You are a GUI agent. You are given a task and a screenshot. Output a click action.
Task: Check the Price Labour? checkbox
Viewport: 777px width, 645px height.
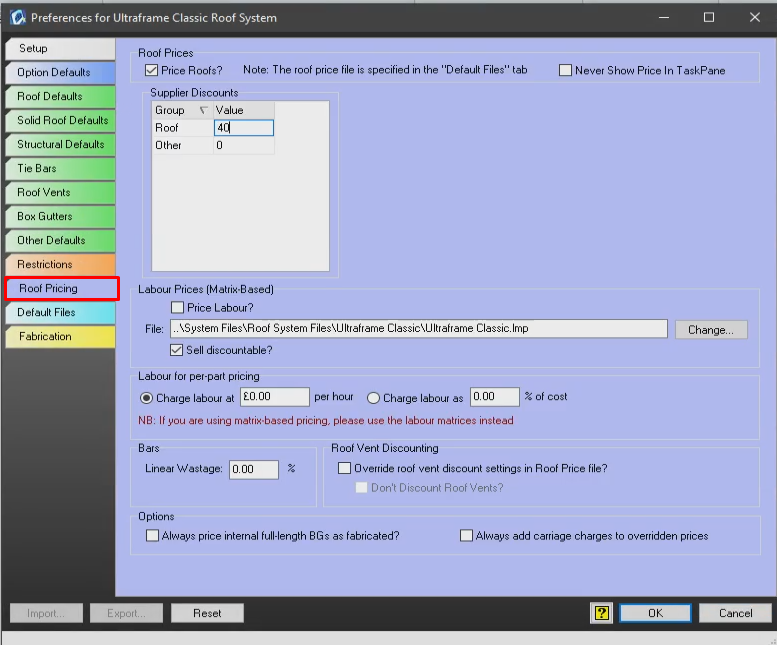[x=177, y=308]
